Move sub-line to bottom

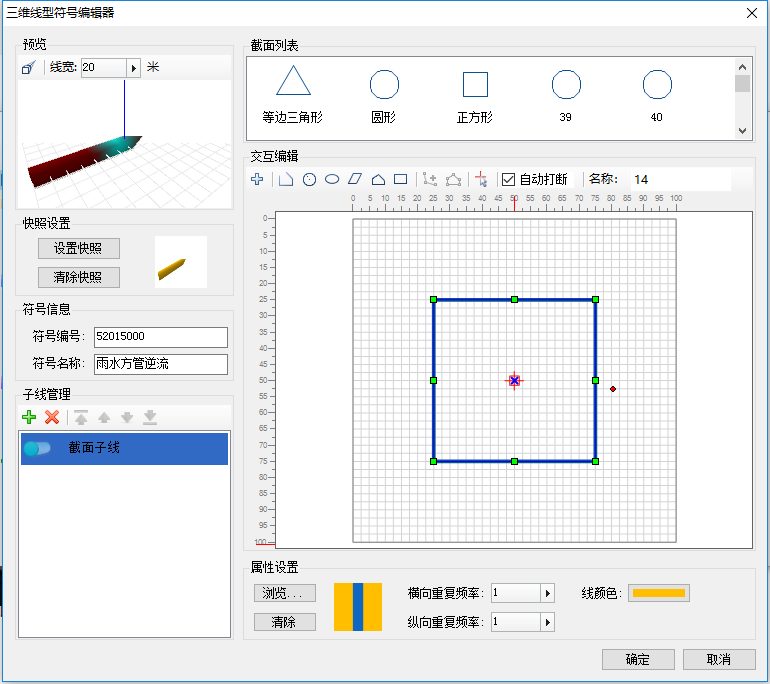(x=150, y=417)
